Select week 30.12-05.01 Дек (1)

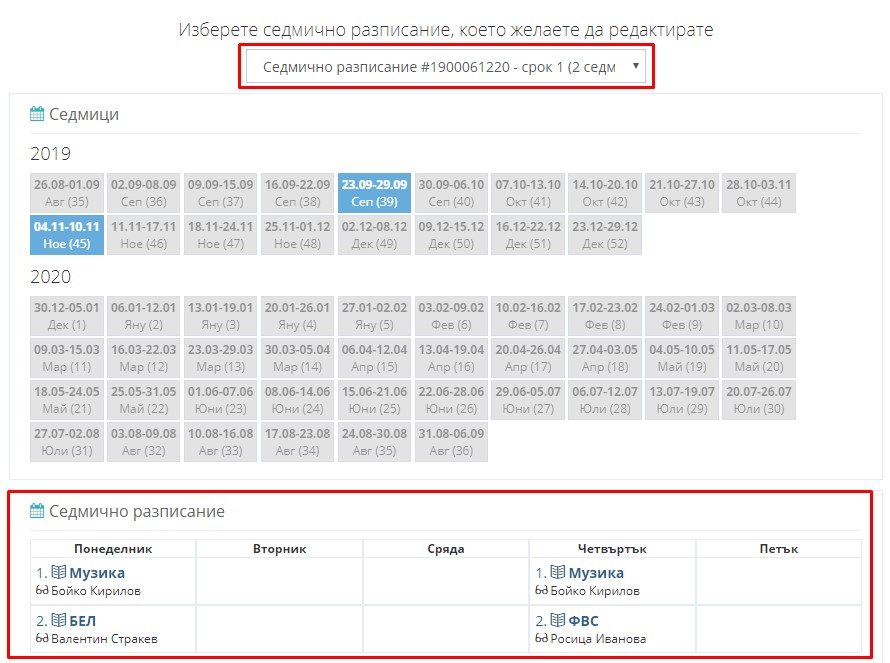pyautogui.click(x=67, y=316)
